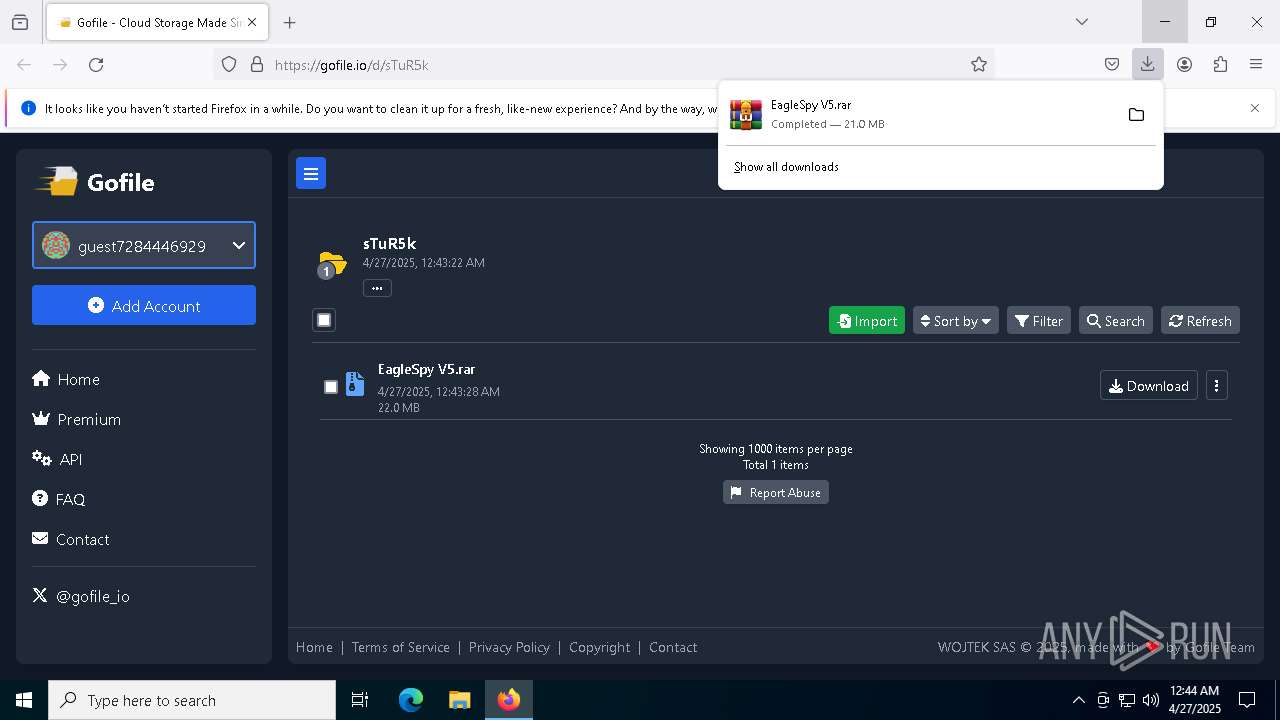
Task: Visit @gofile_io X profile link
Action: click(81, 596)
